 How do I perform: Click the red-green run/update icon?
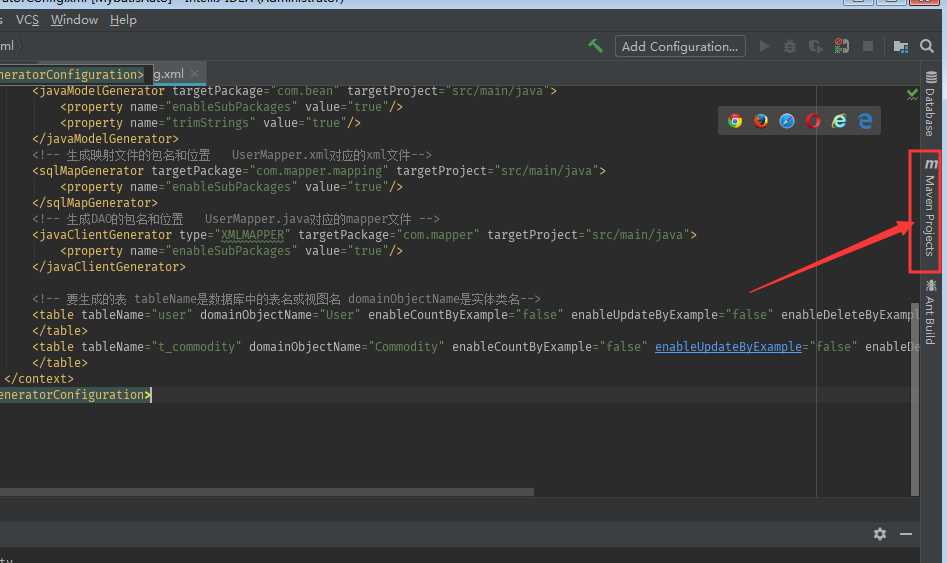click(x=841, y=46)
